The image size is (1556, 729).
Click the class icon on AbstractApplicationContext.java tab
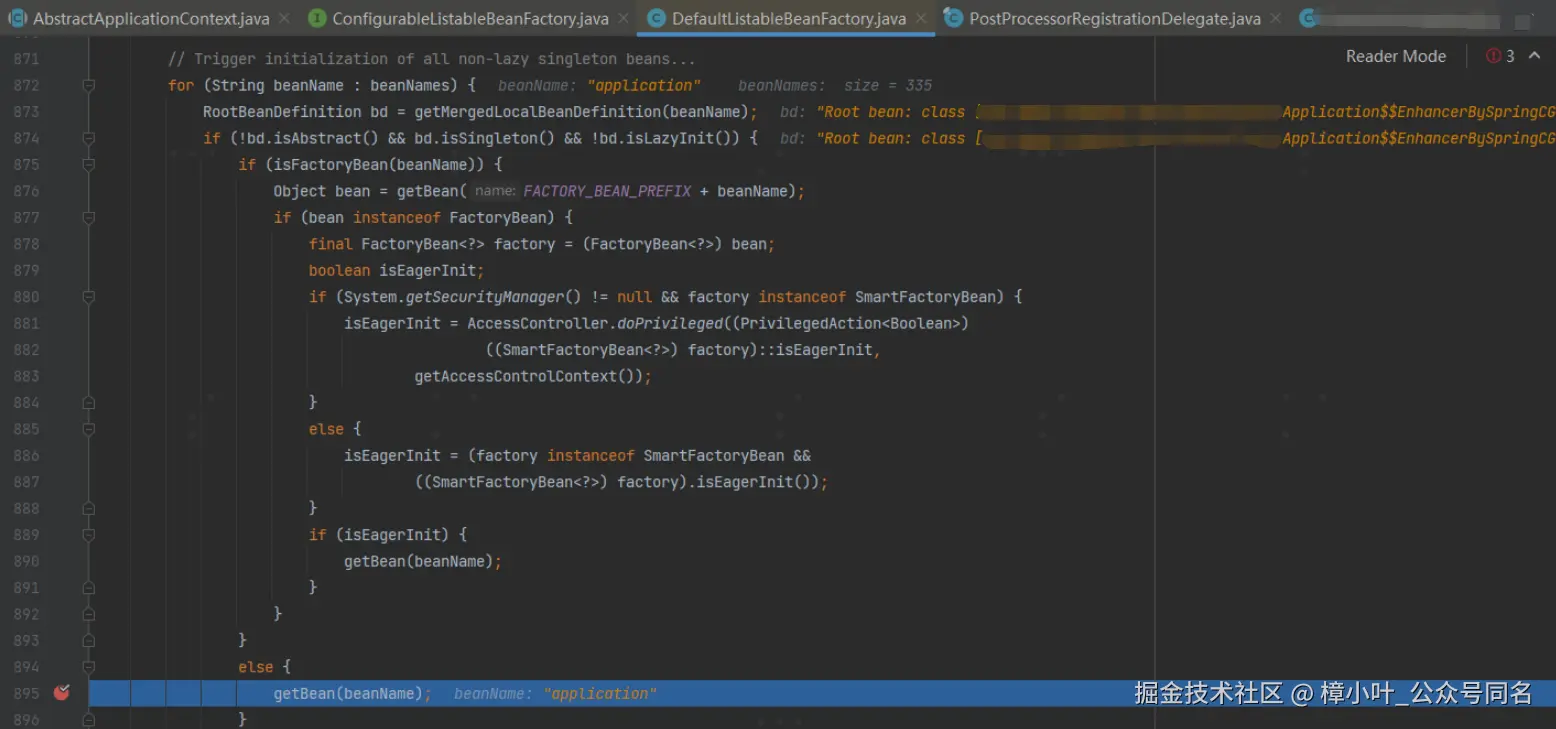tap(16, 18)
